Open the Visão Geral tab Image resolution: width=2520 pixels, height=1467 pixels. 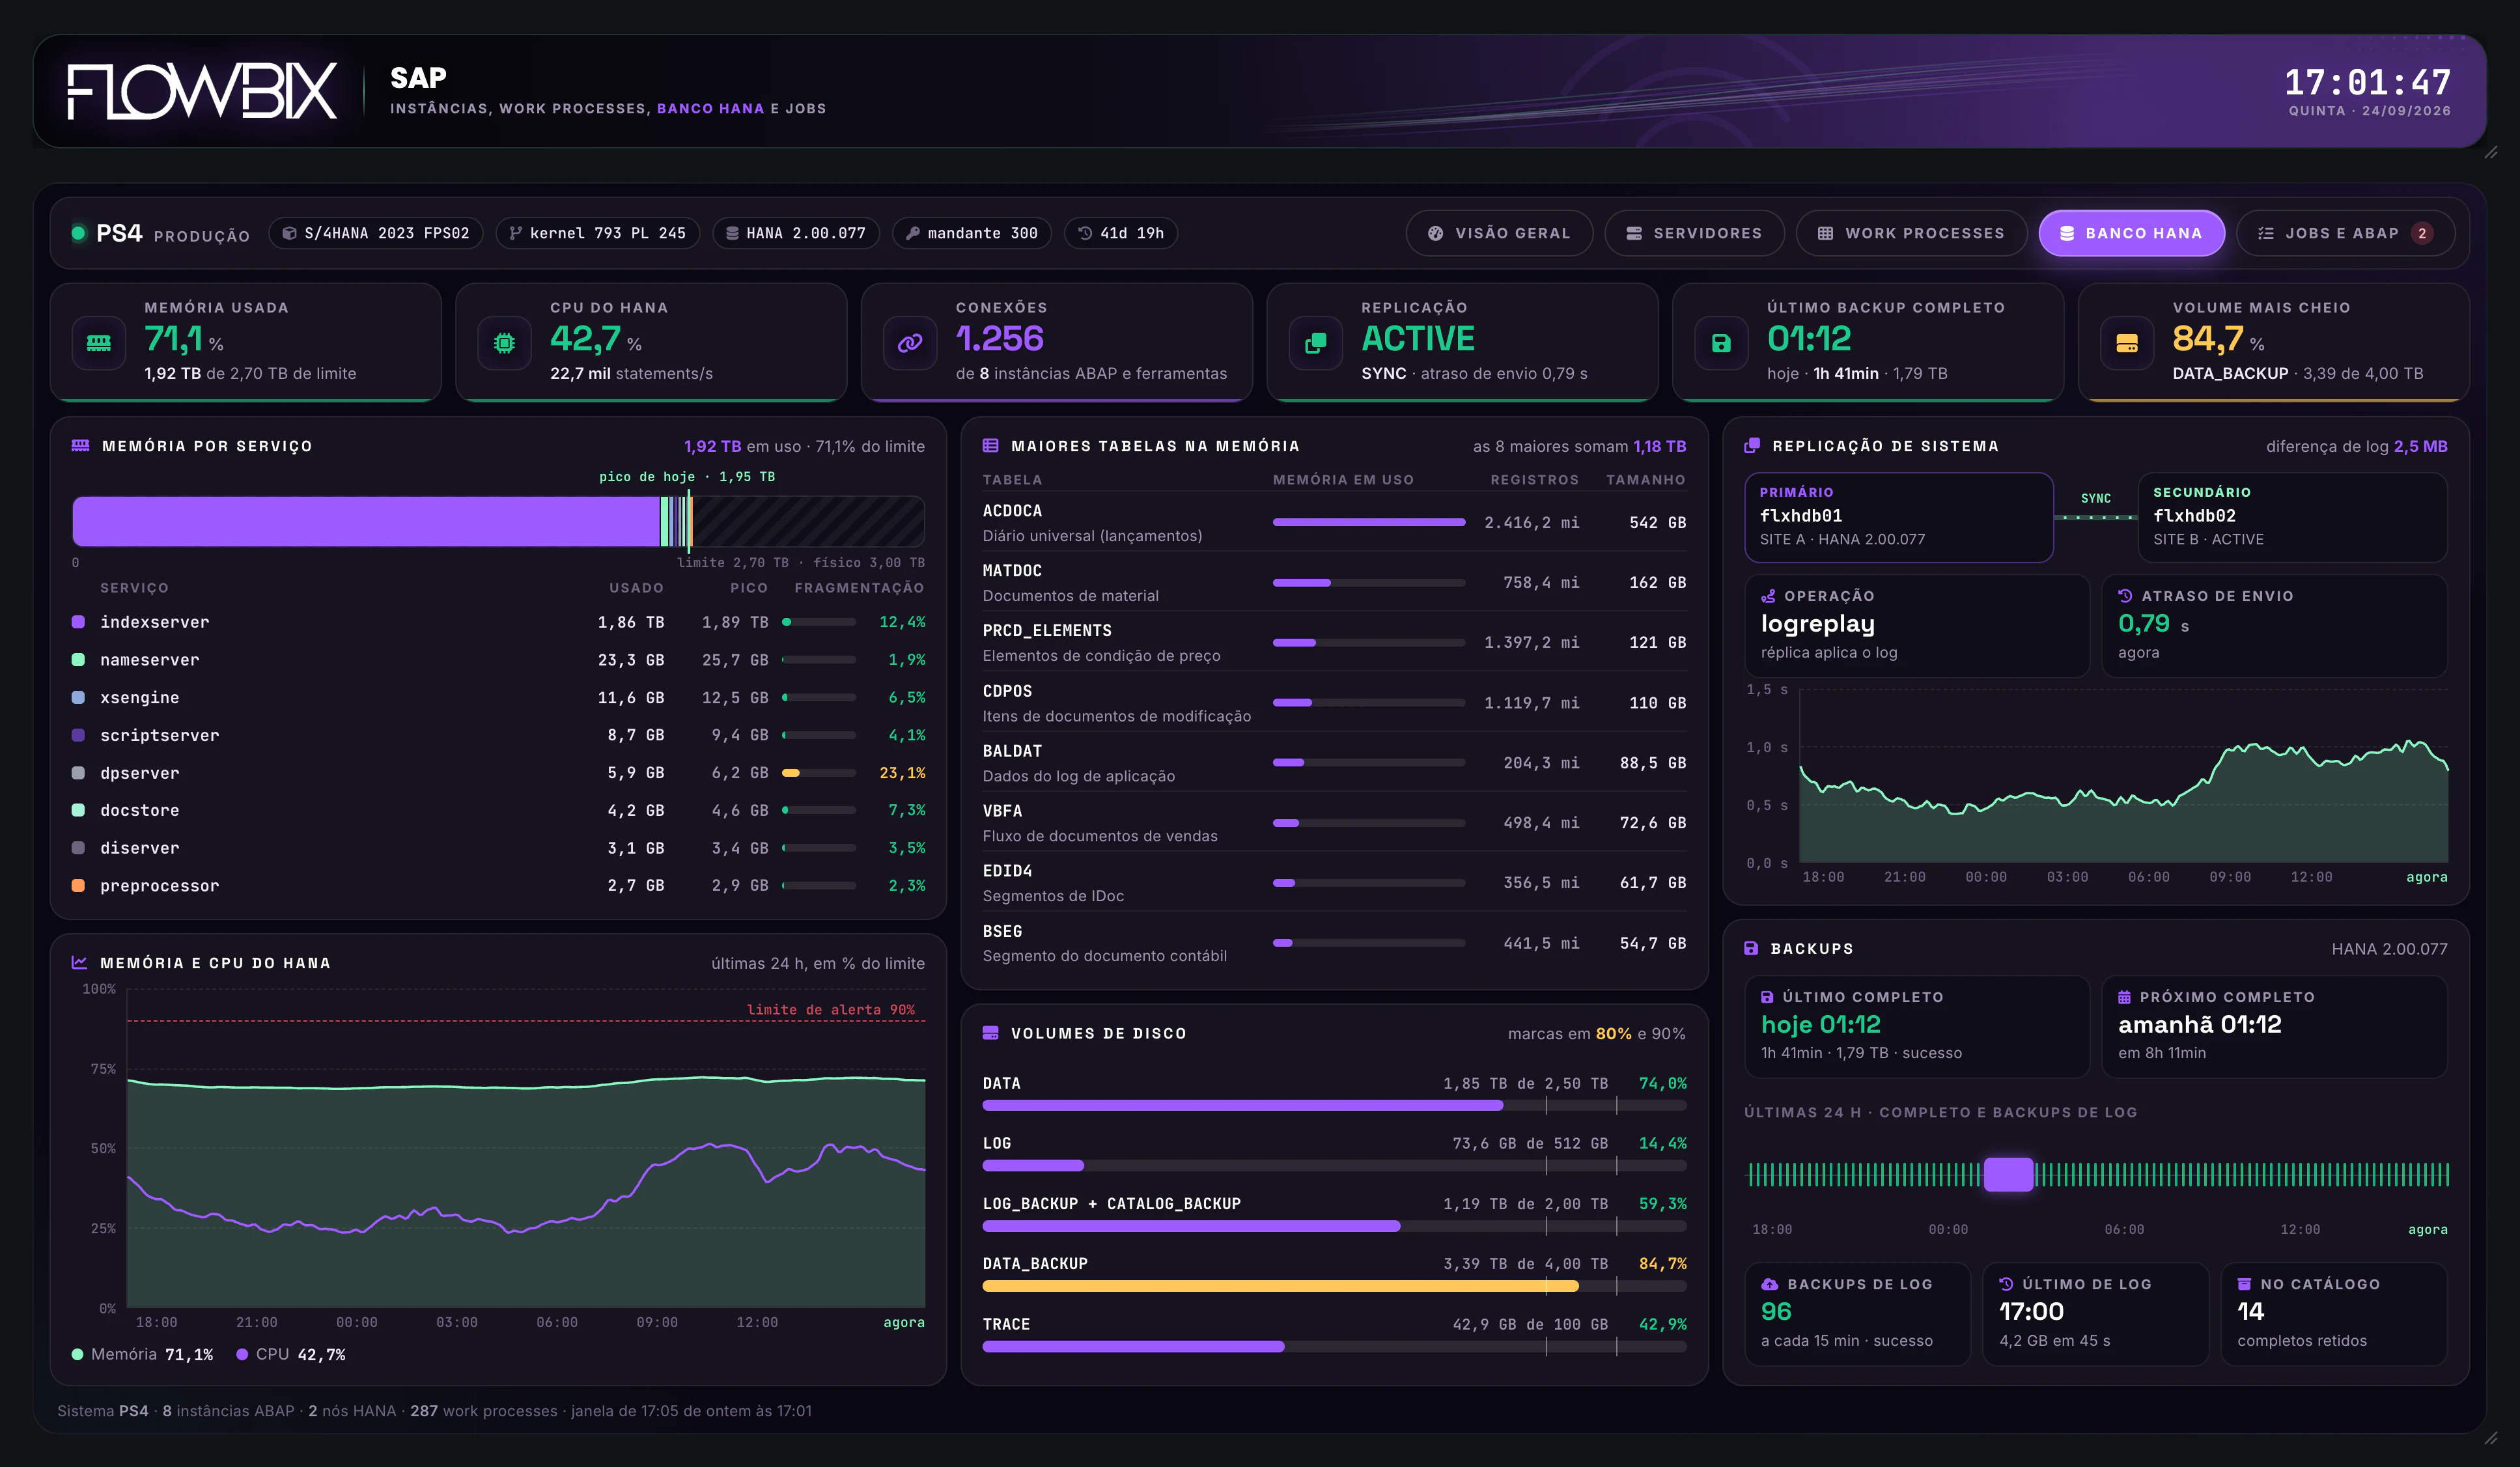pyautogui.click(x=1499, y=233)
